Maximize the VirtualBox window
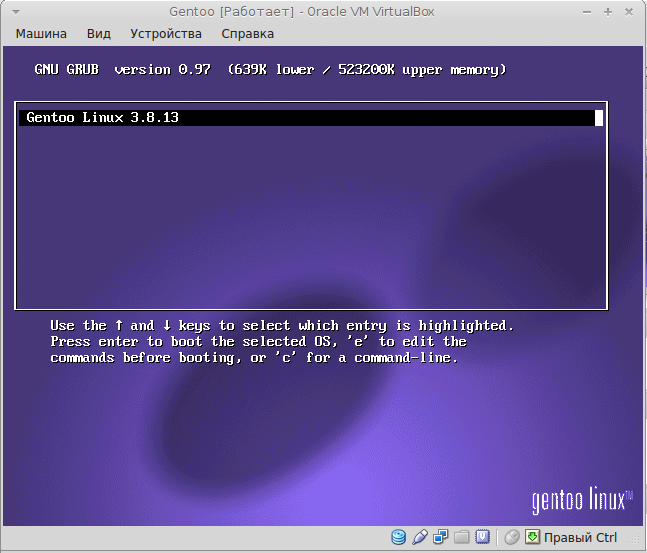The image size is (647, 553). click(x=608, y=12)
